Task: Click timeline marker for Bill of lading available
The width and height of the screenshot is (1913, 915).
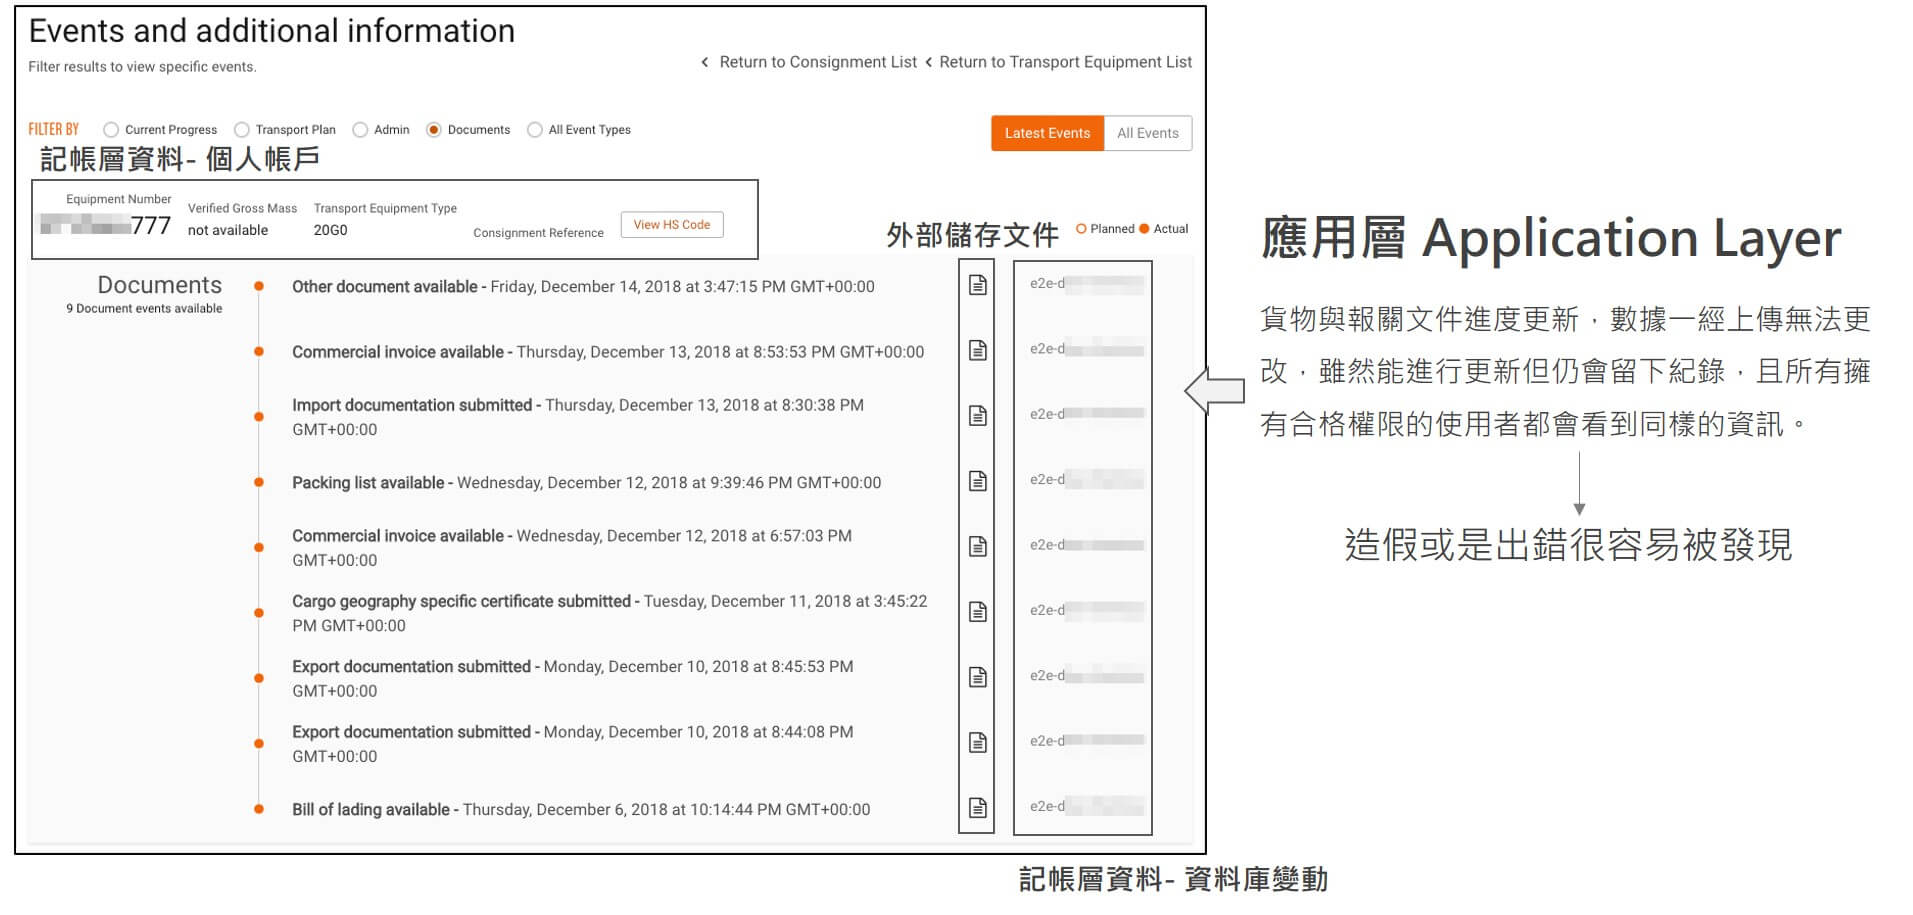Action: point(259,809)
